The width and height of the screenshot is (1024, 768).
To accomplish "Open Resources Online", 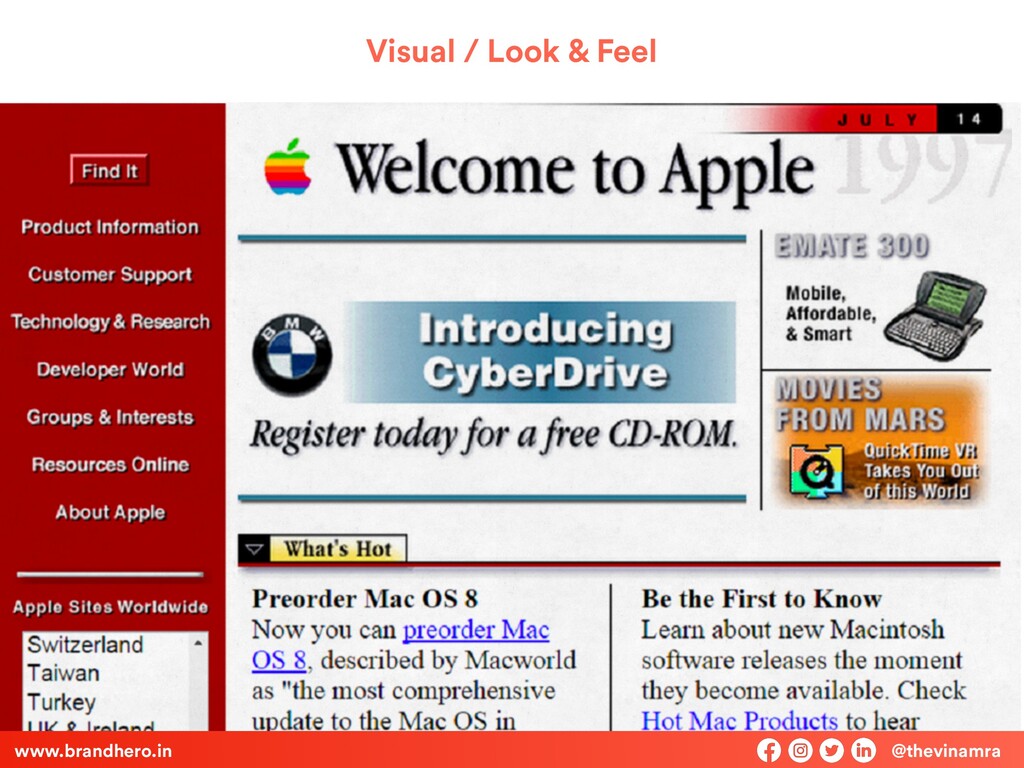I will pyautogui.click(x=110, y=464).
